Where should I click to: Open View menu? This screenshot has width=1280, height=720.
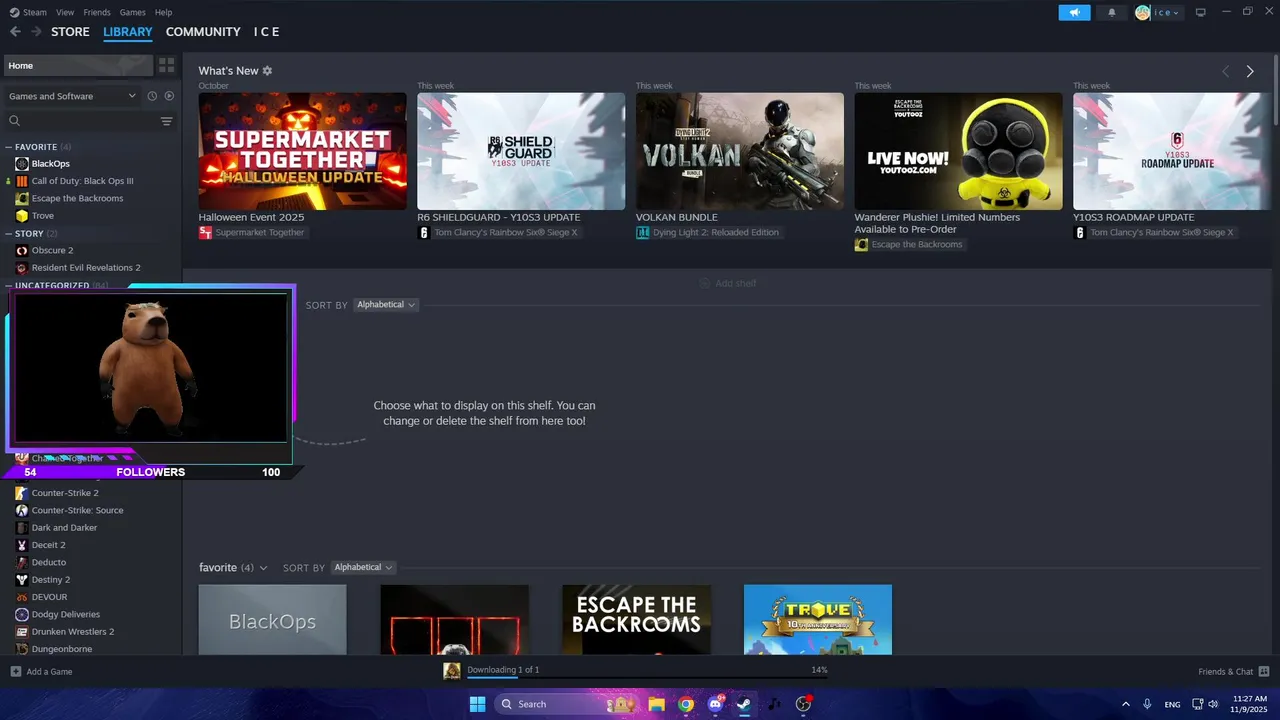pyautogui.click(x=65, y=12)
